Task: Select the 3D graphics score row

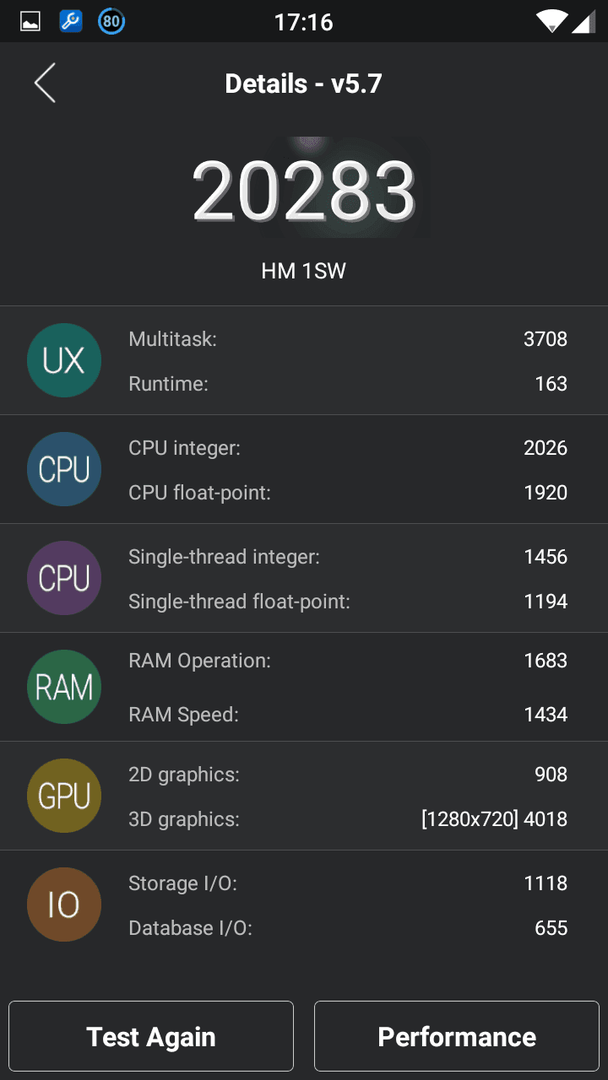Action: (x=348, y=820)
